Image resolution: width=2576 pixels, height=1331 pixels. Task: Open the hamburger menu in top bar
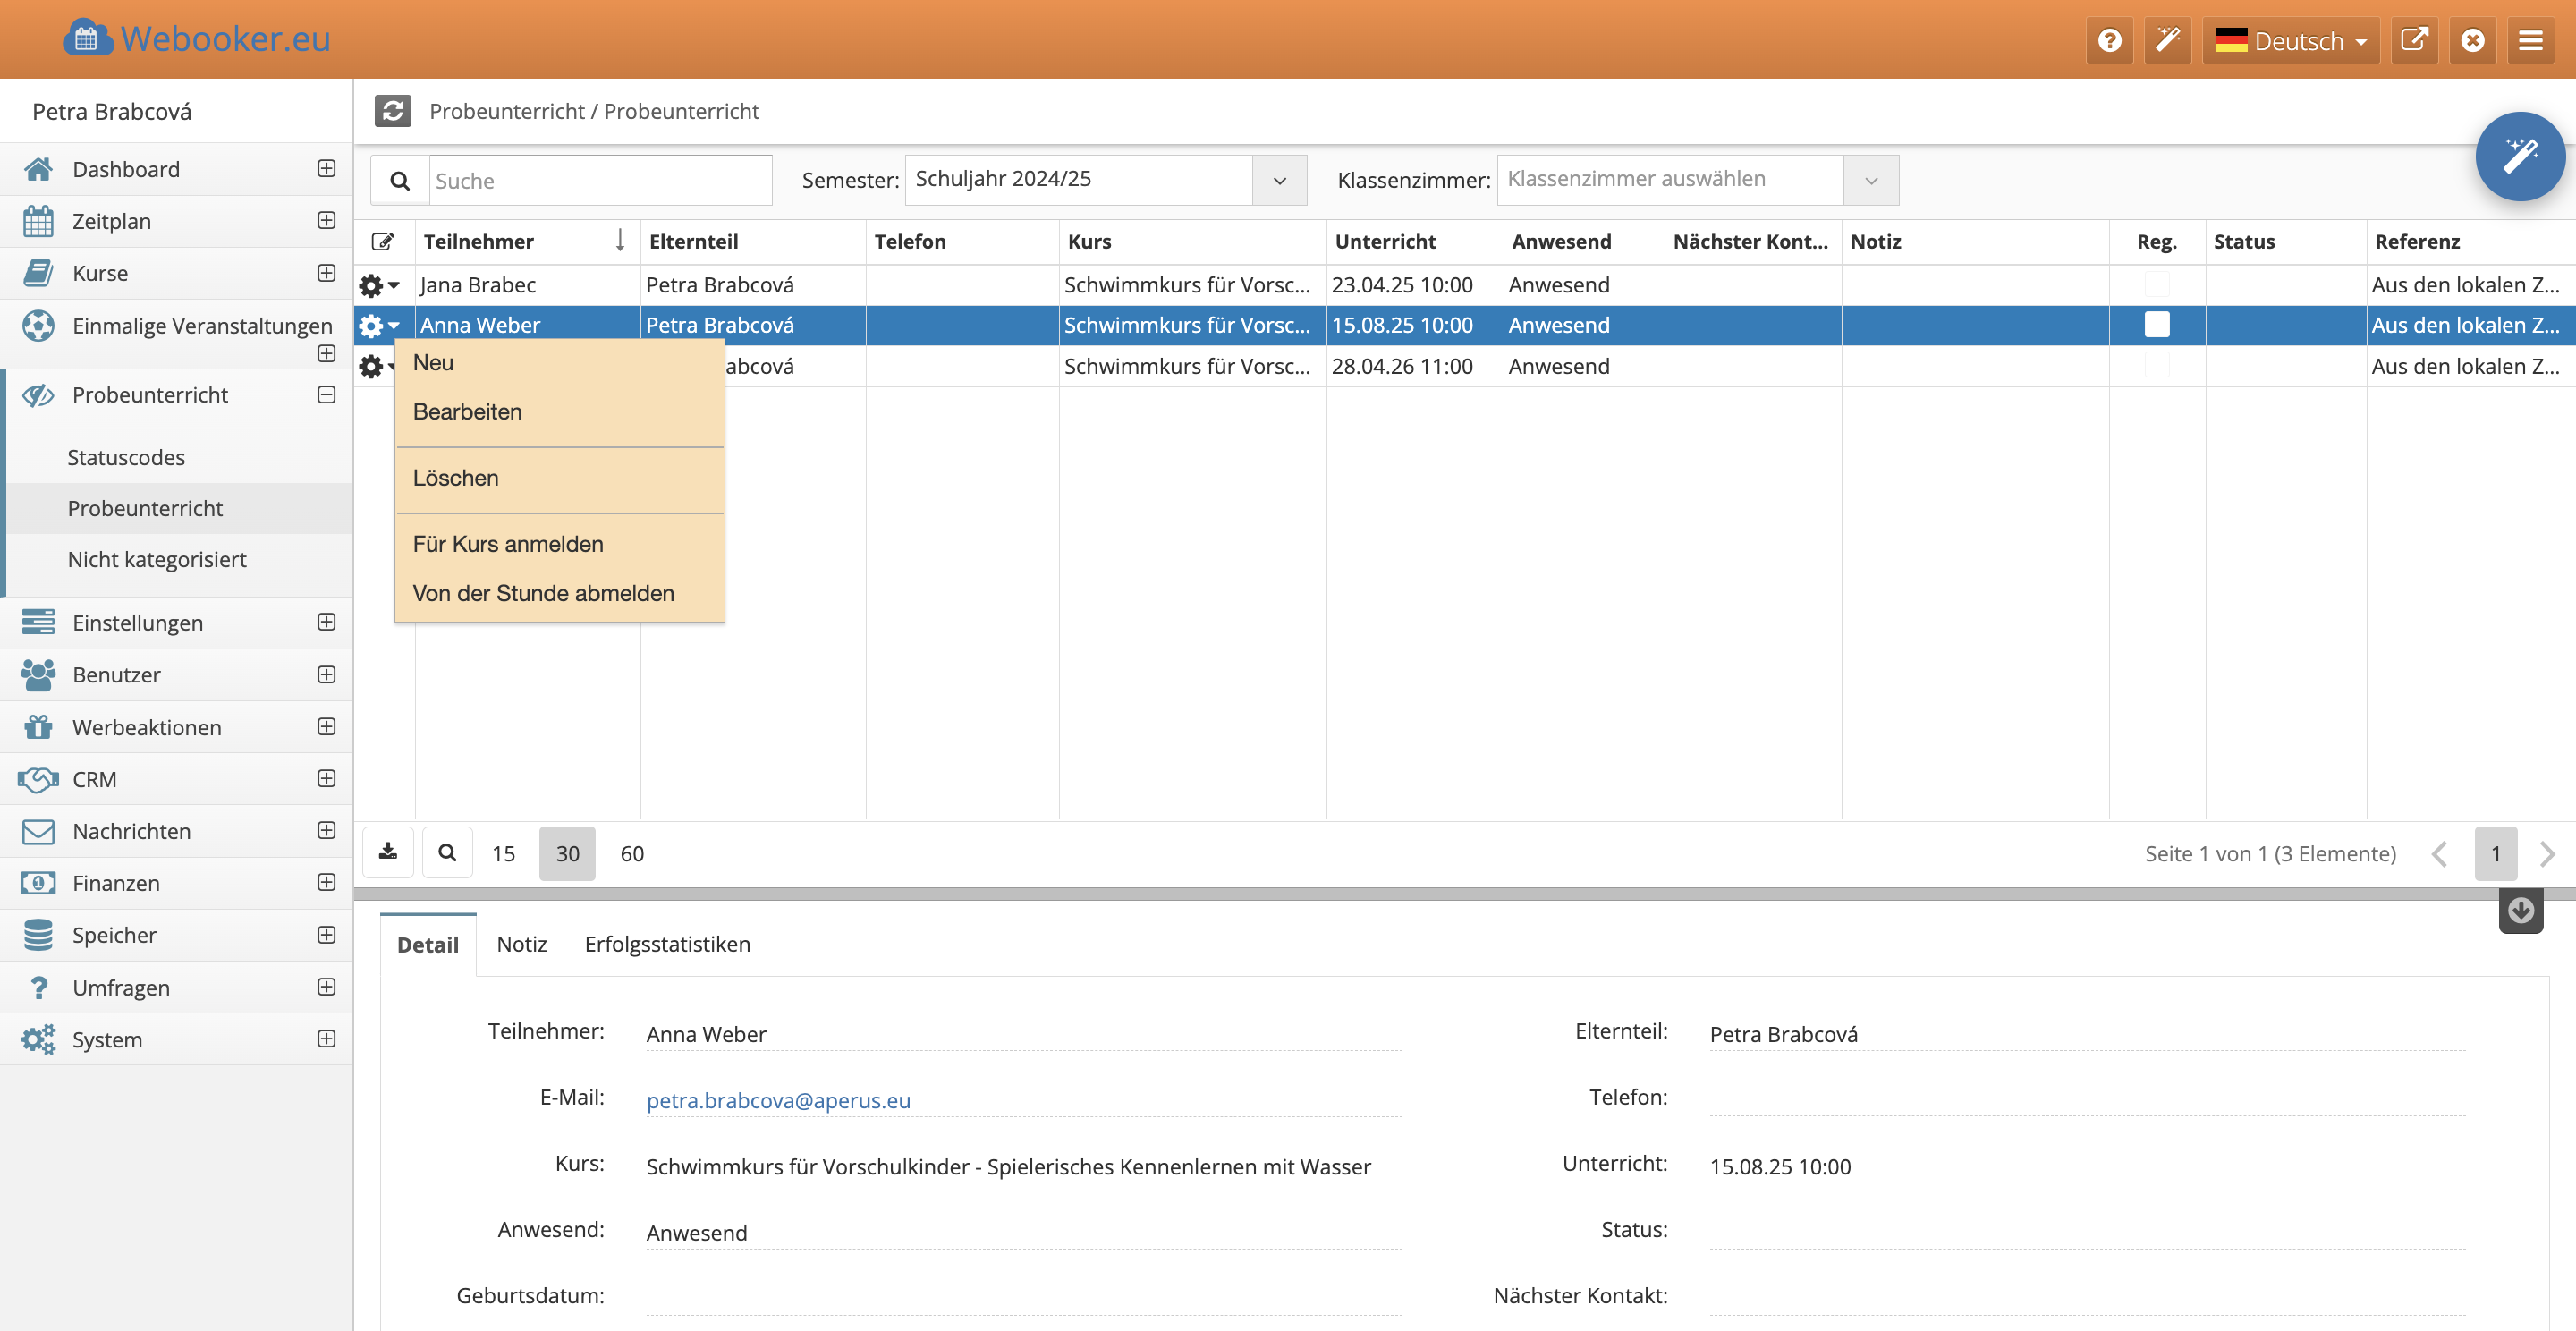tap(2530, 40)
